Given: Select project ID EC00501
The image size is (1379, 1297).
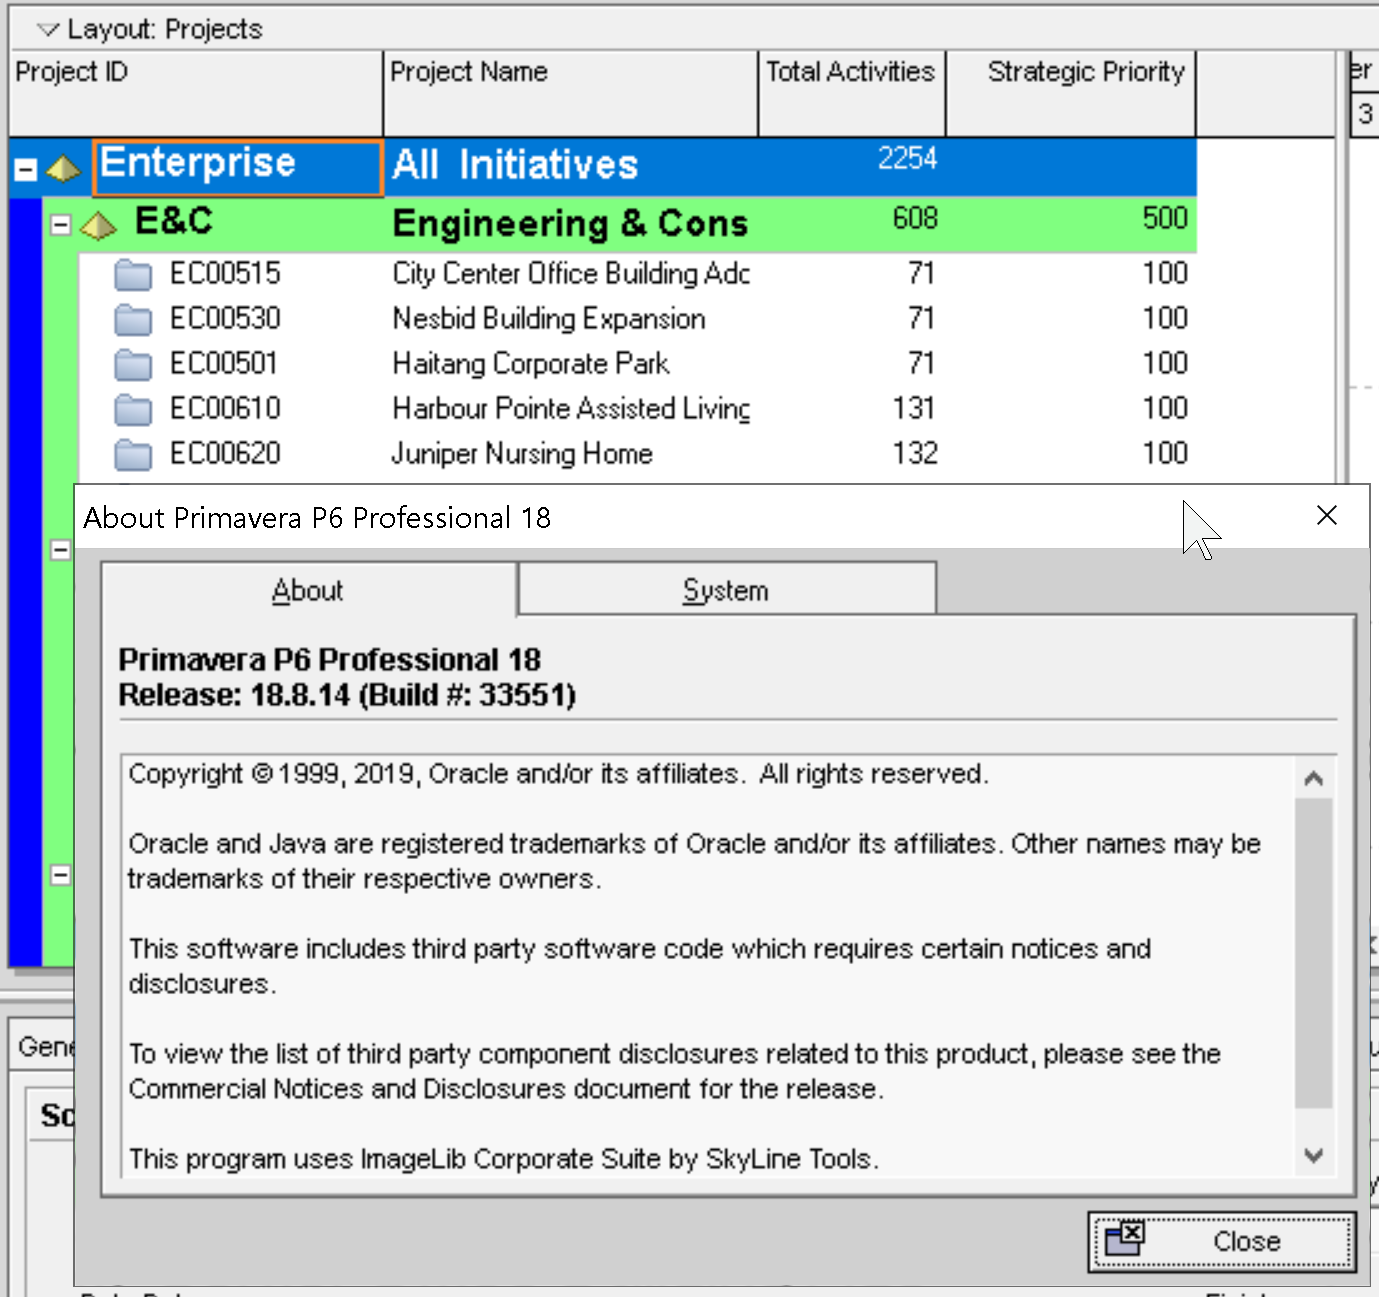Looking at the screenshot, I should point(224,363).
